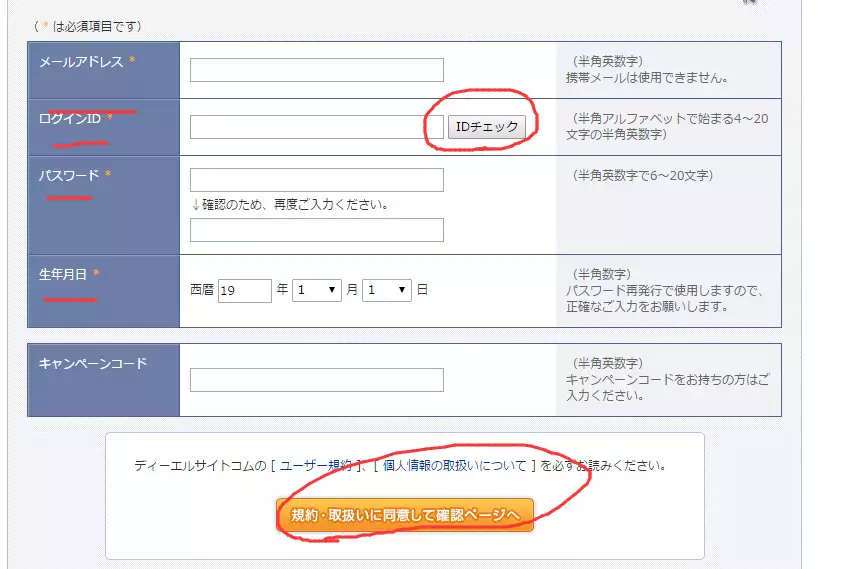This screenshot has height=569, width=864.
Task: Open the birth month (月) dropdown
Action: [x=317, y=290]
